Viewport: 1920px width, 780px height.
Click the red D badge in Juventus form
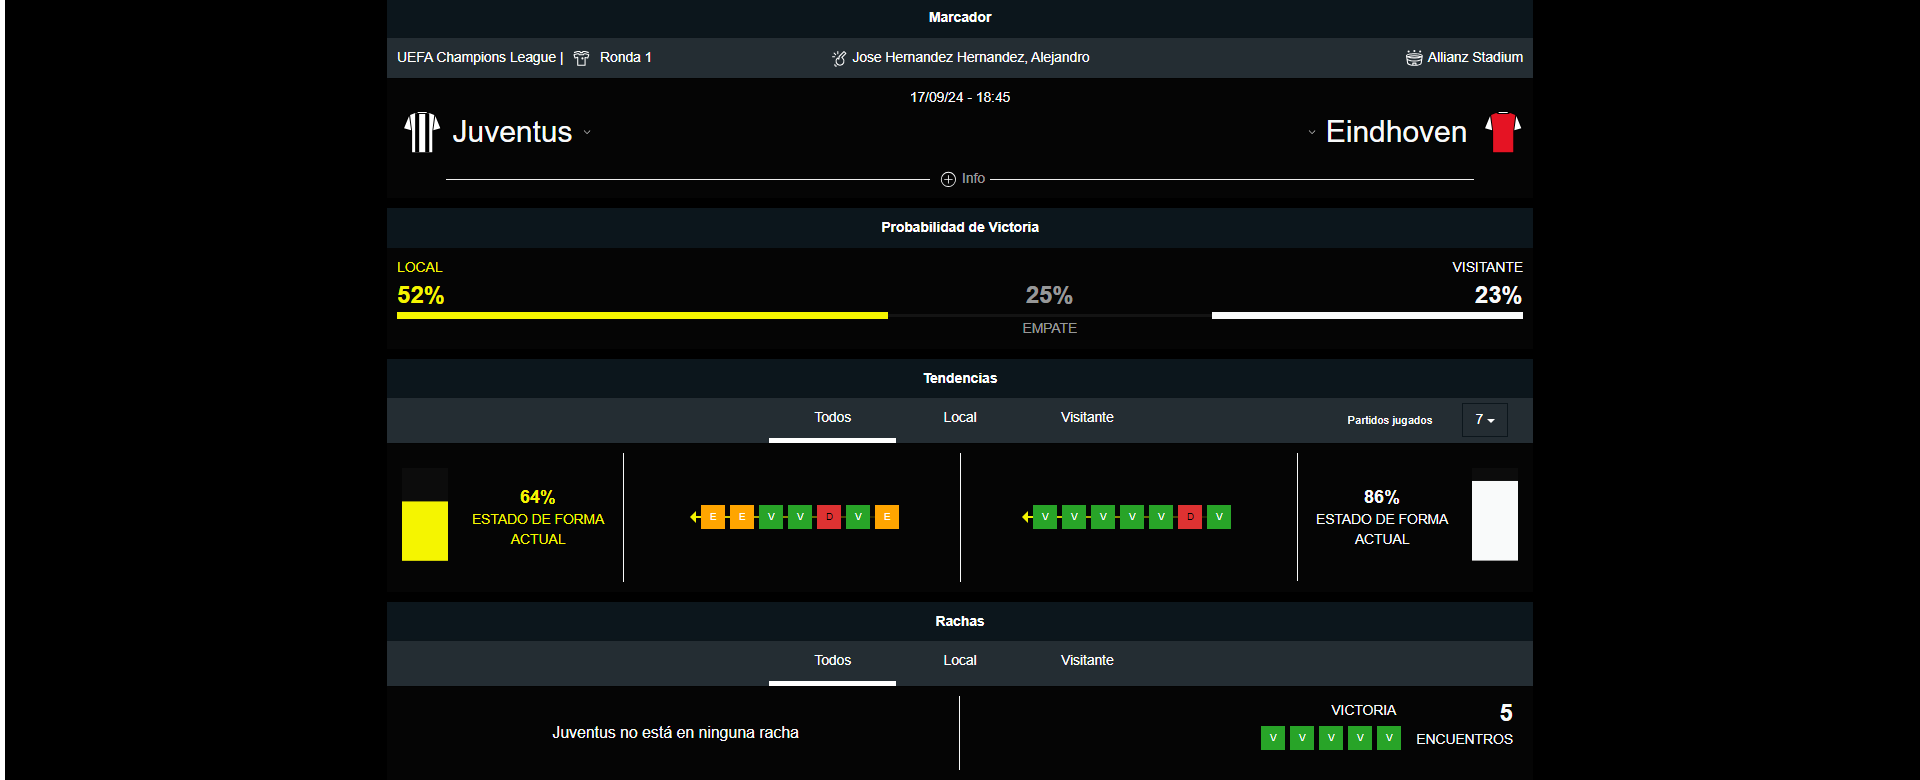tap(829, 517)
